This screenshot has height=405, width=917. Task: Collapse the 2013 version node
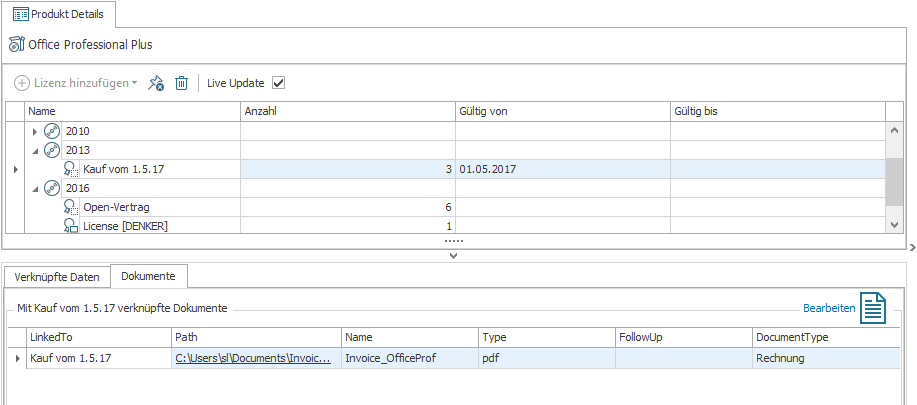(x=35, y=151)
